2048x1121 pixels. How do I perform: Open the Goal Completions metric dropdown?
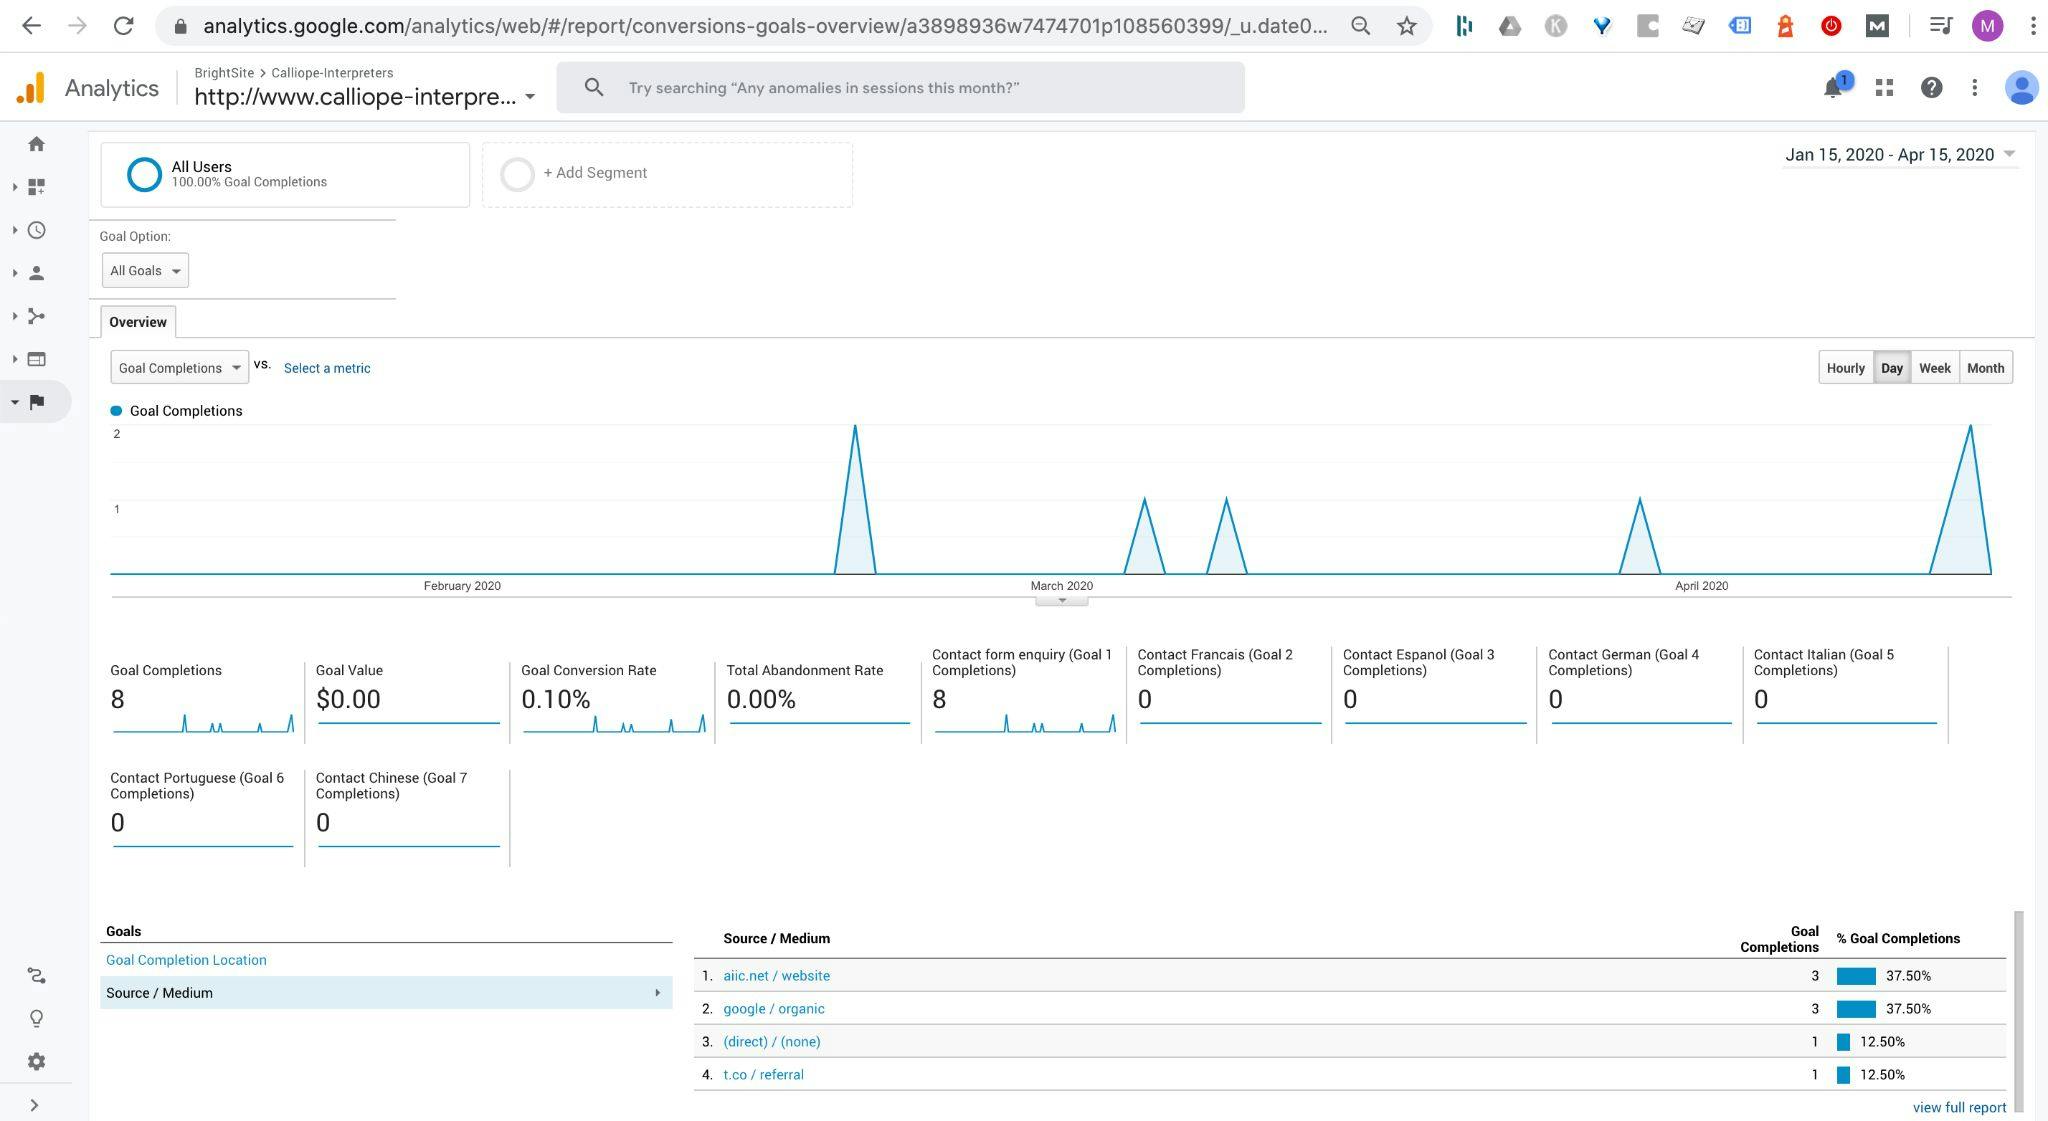coord(180,368)
